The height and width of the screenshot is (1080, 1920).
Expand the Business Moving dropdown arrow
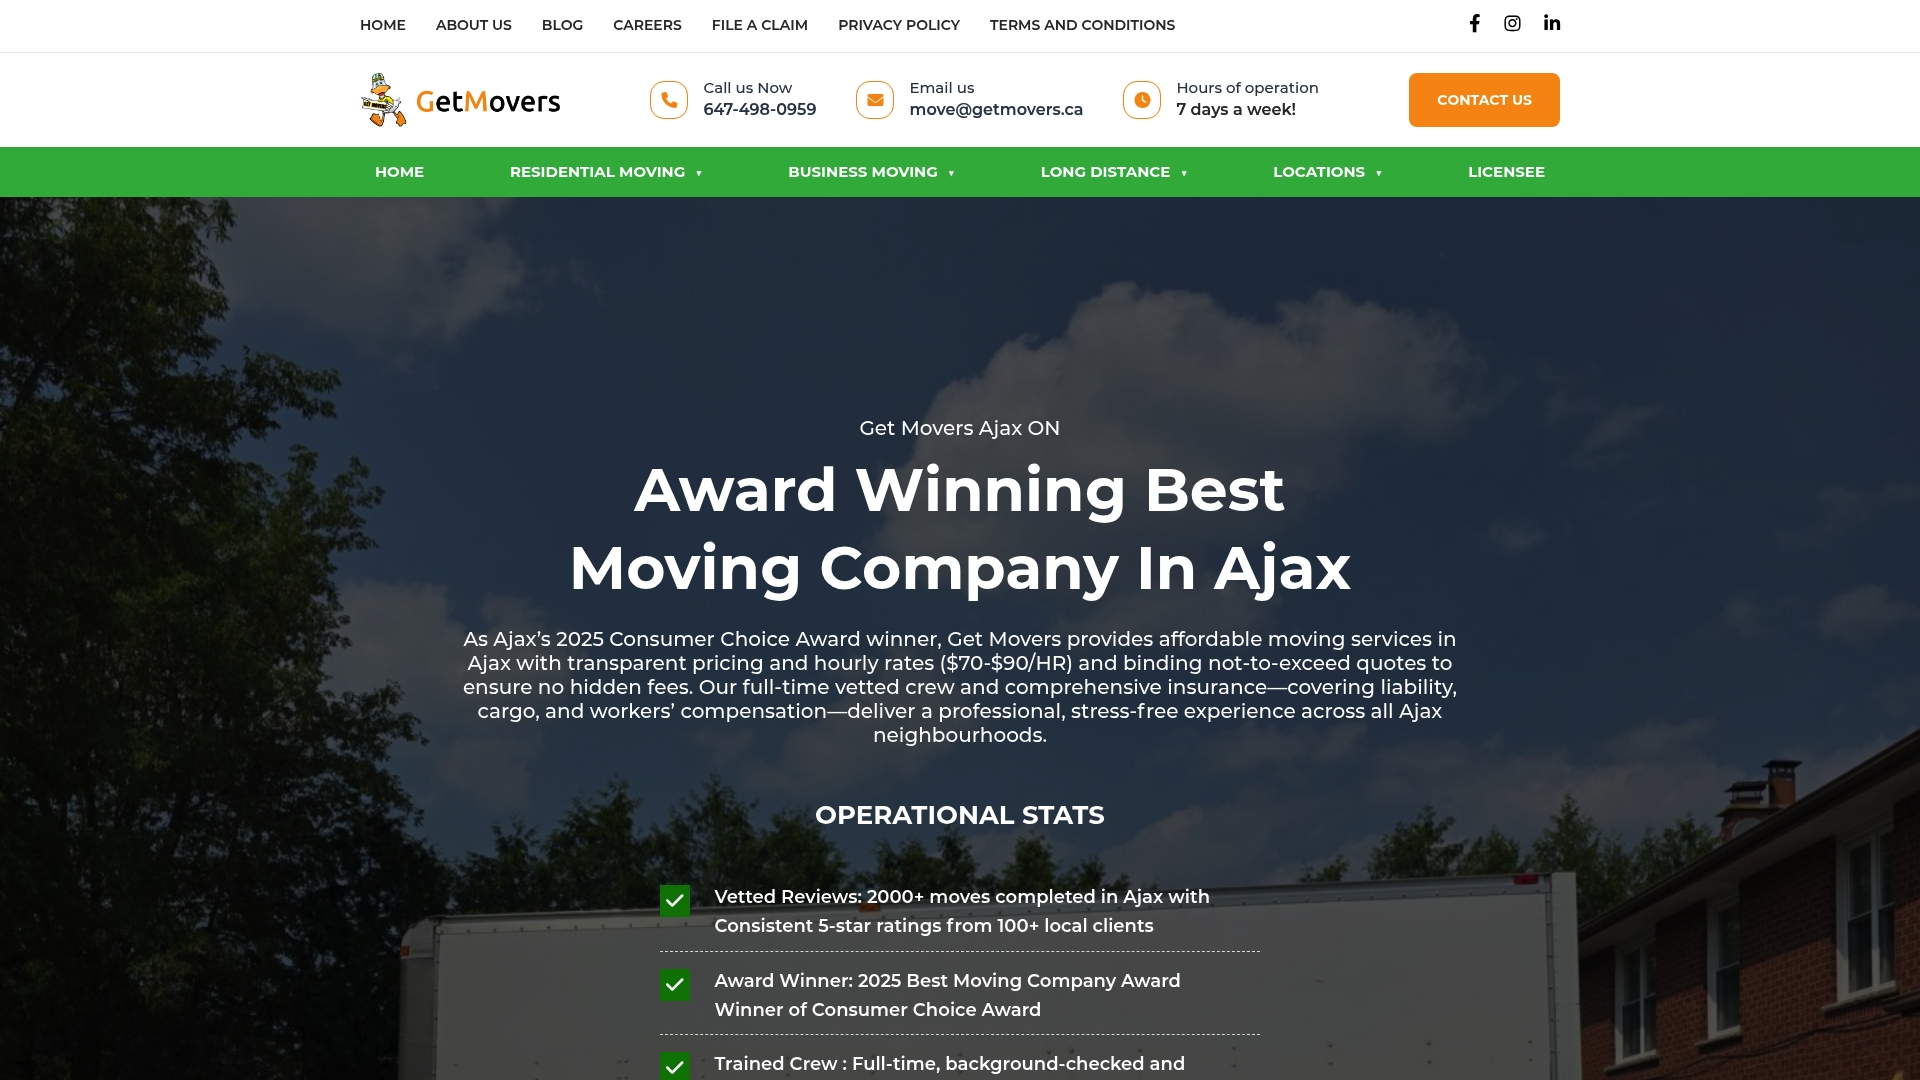(x=951, y=173)
